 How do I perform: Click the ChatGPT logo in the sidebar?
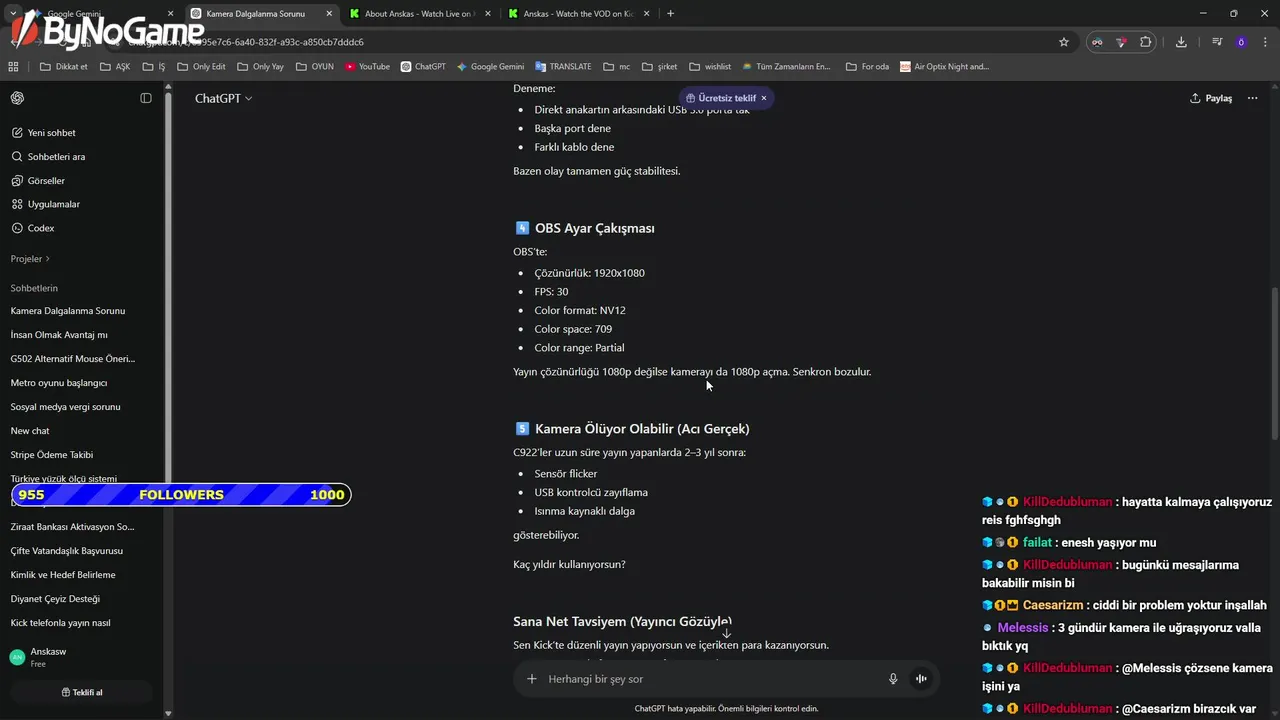[17, 98]
